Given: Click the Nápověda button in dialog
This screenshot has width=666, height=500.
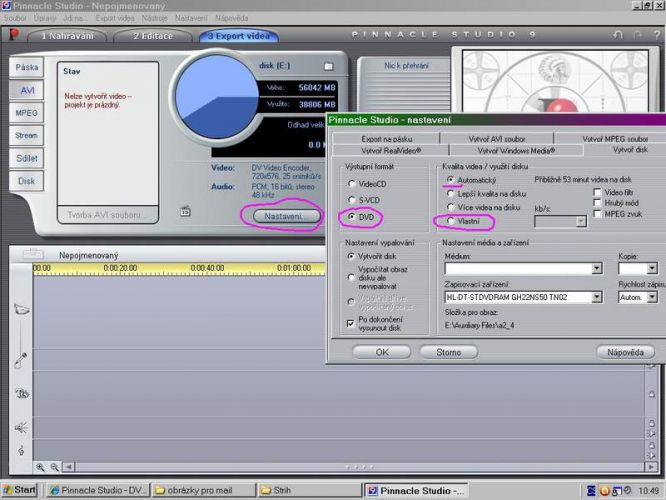Looking at the screenshot, I should [625, 352].
